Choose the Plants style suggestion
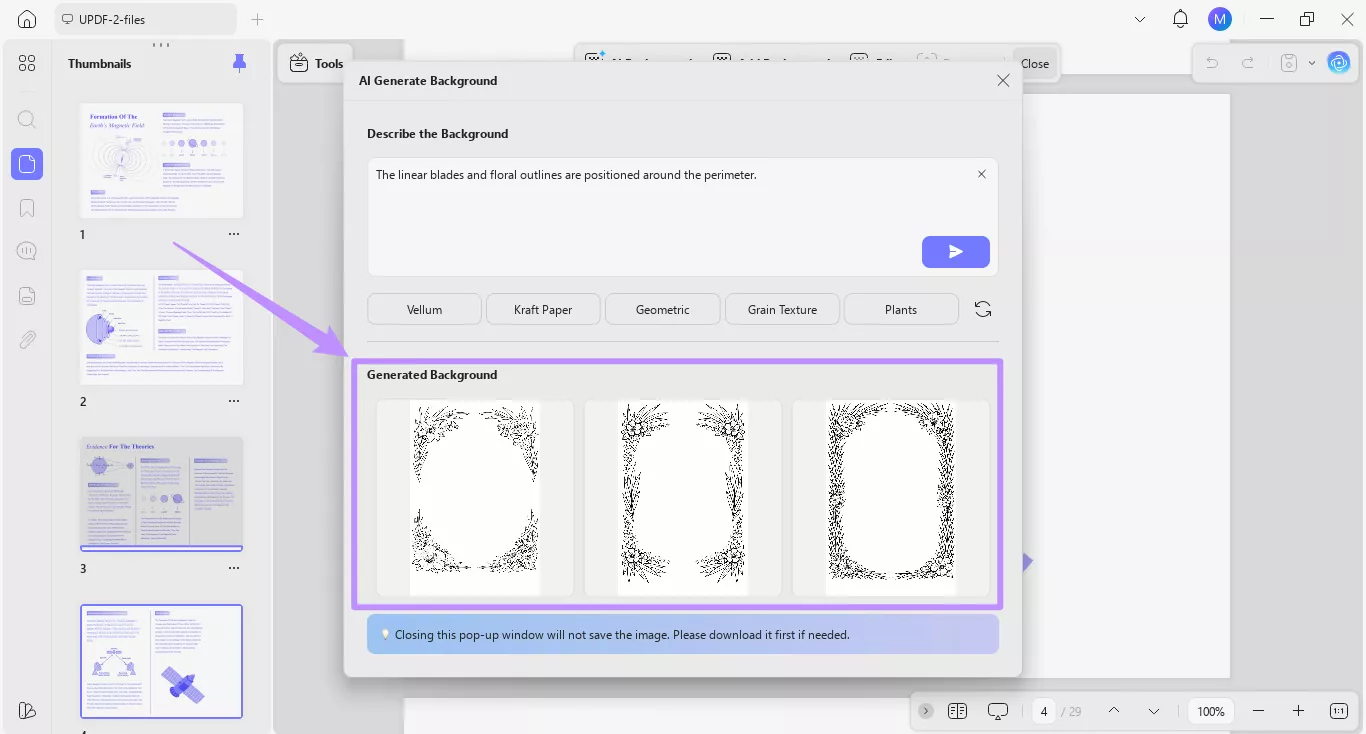 [901, 309]
